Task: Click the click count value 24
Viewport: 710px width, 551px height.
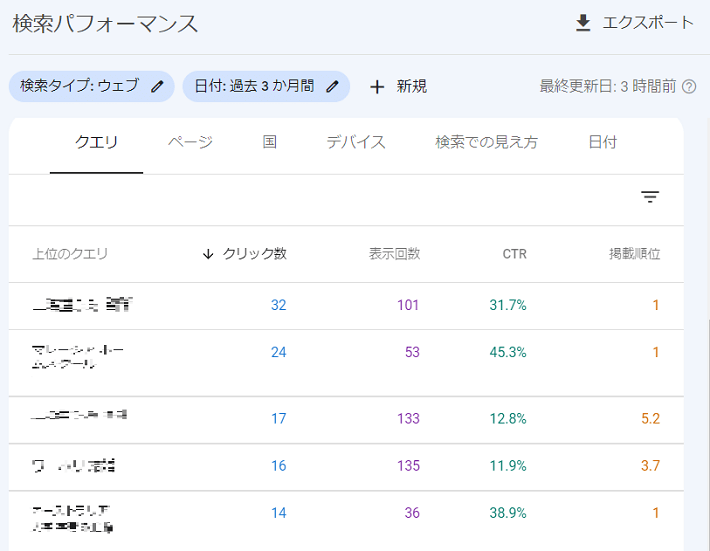Action: click(278, 352)
